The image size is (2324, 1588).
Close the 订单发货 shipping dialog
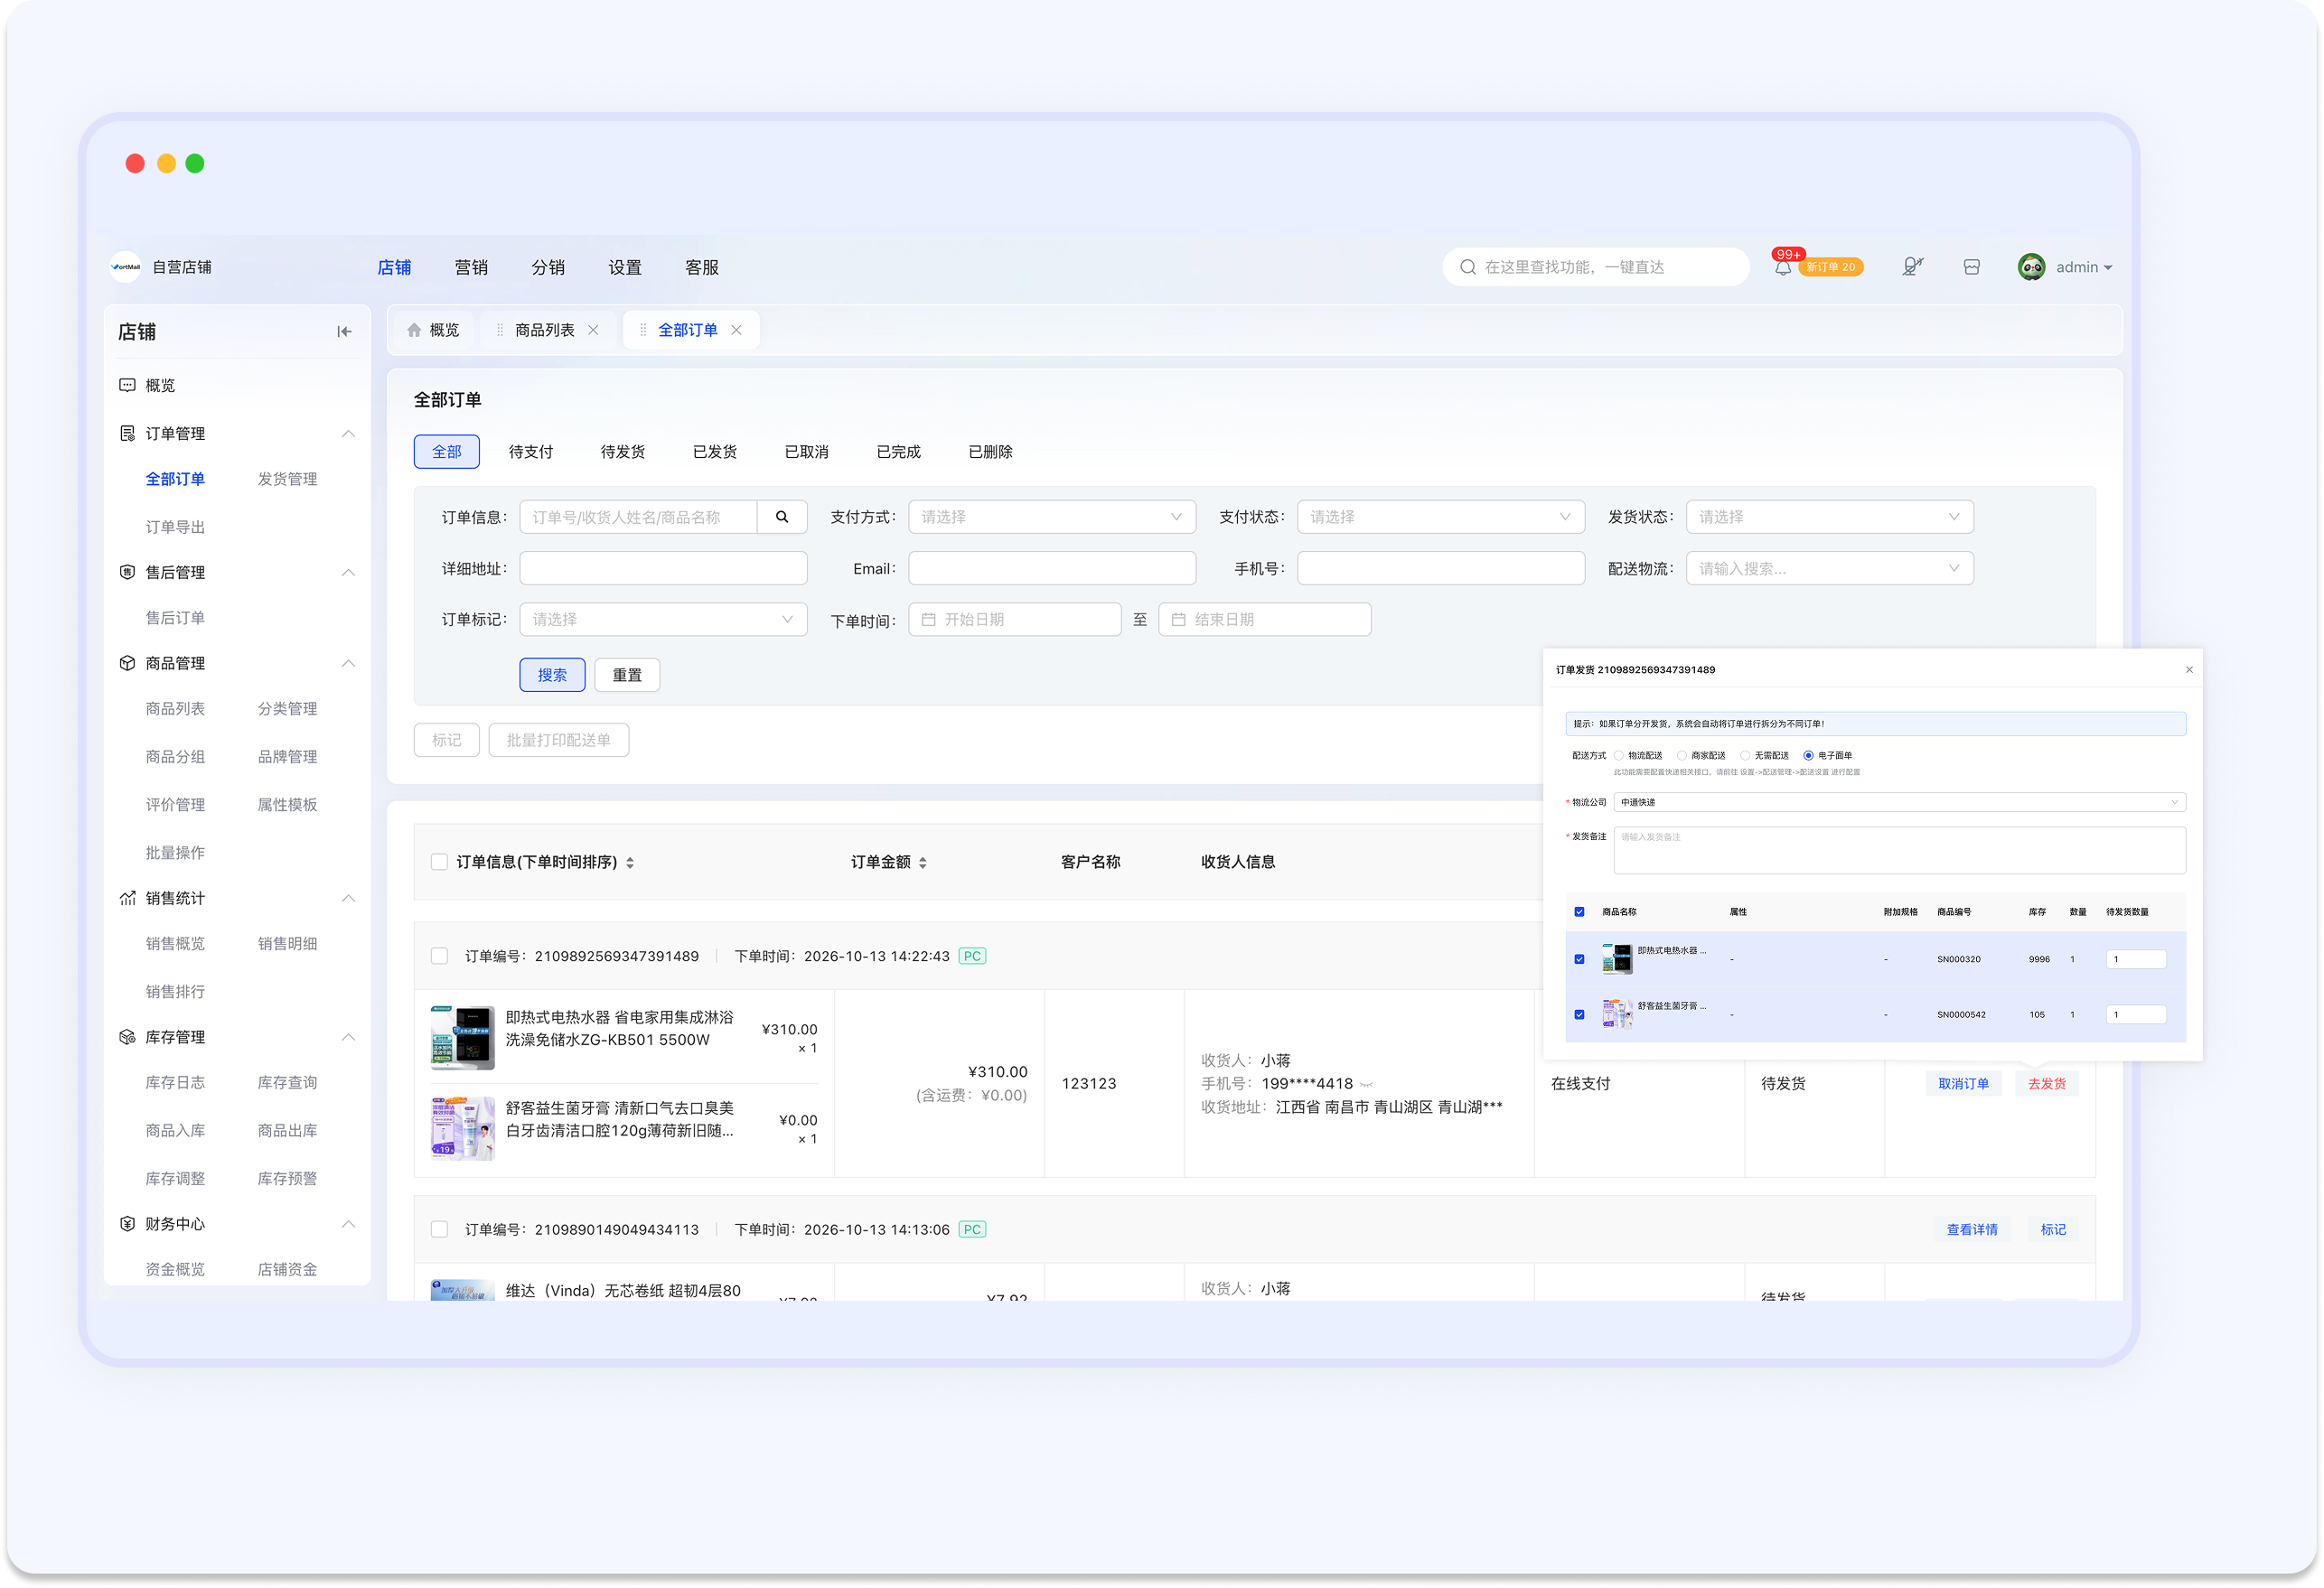2189,670
